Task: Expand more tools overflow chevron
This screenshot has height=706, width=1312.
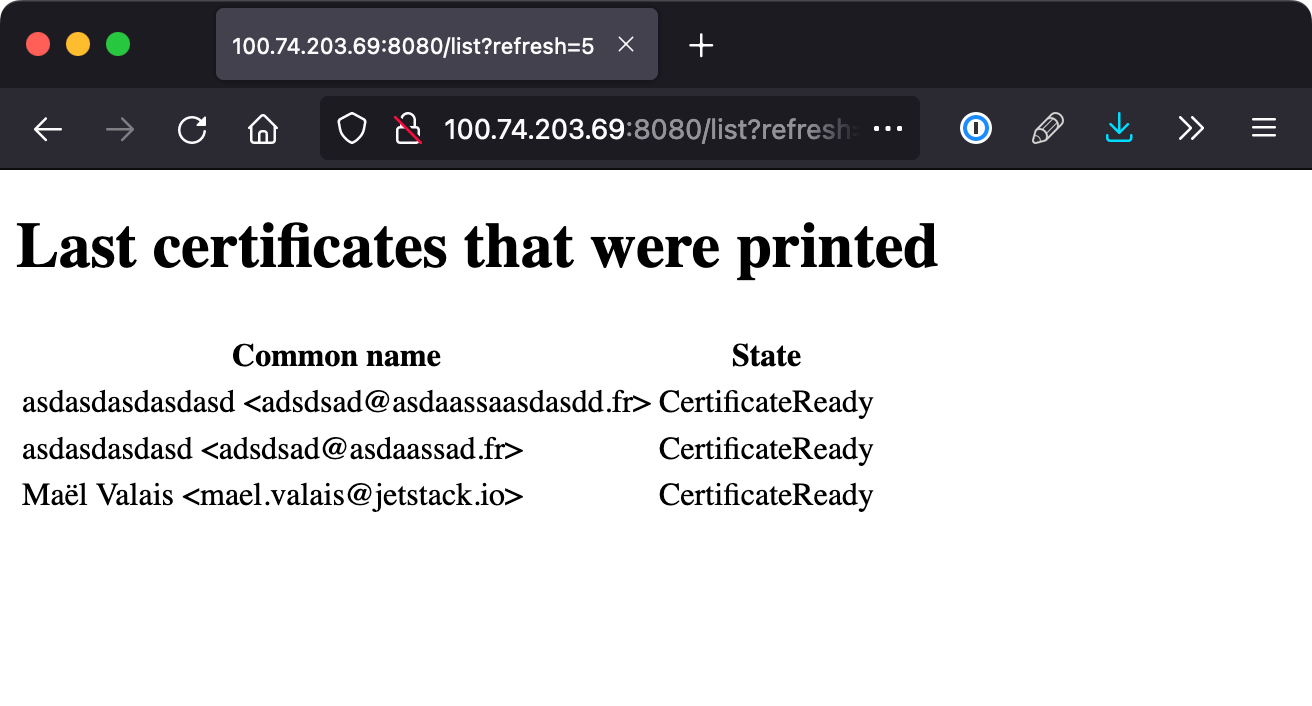Action: 1191,129
